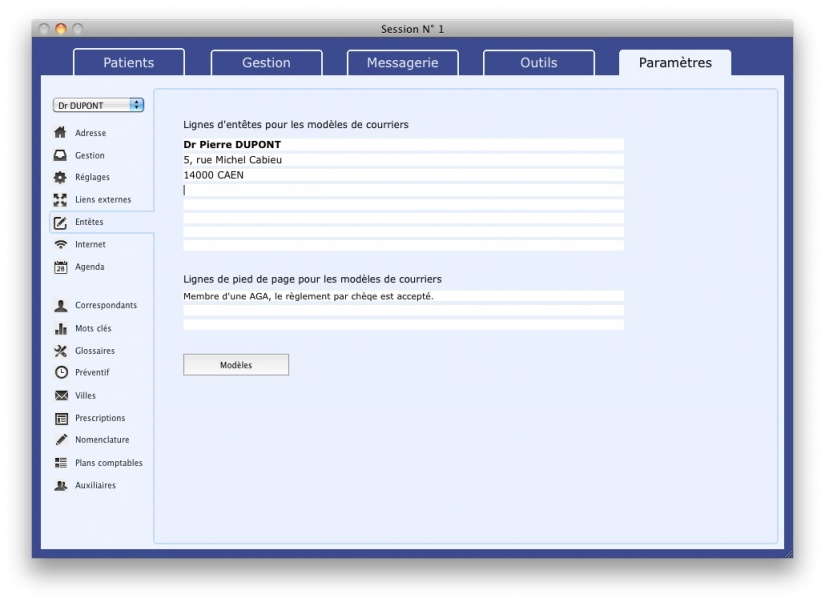Open the Villes sidebar label
The image size is (825, 602).
pyautogui.click(x=85, y=396)
